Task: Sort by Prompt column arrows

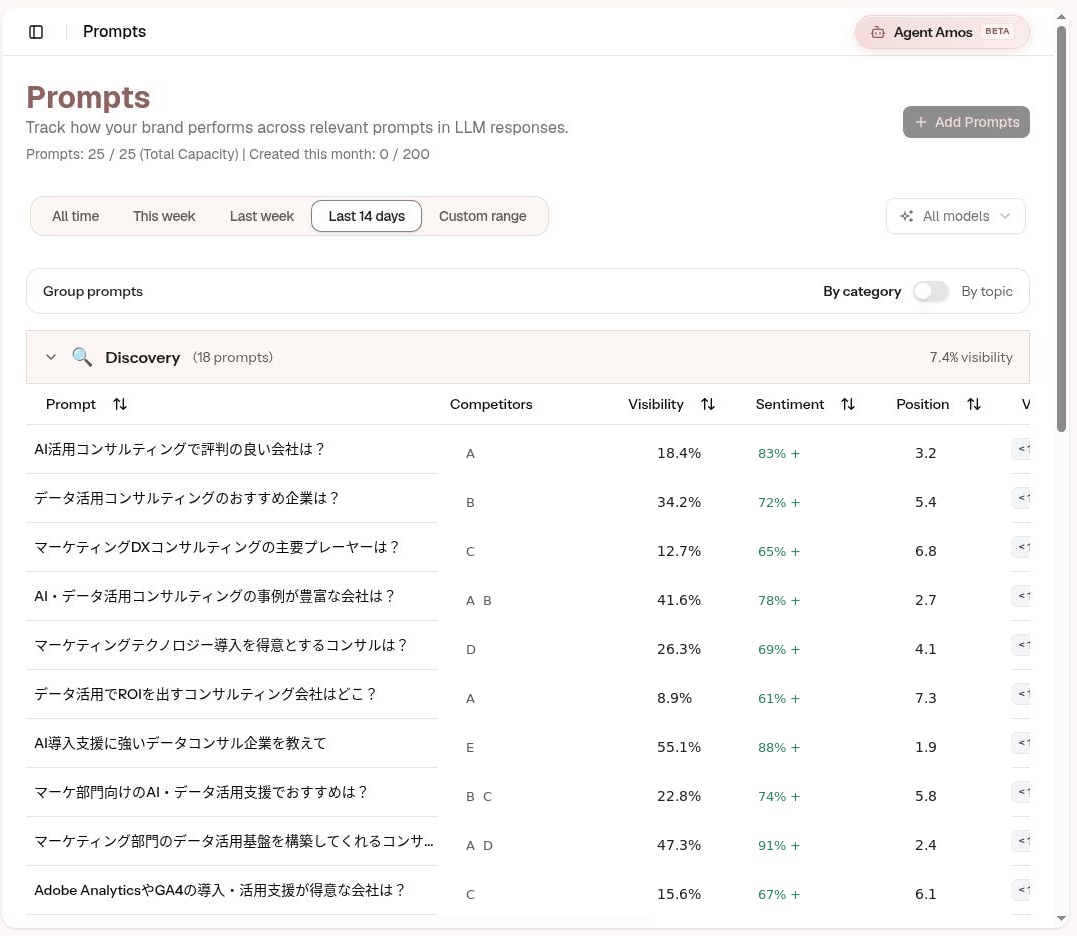Action: pos(120,404)
